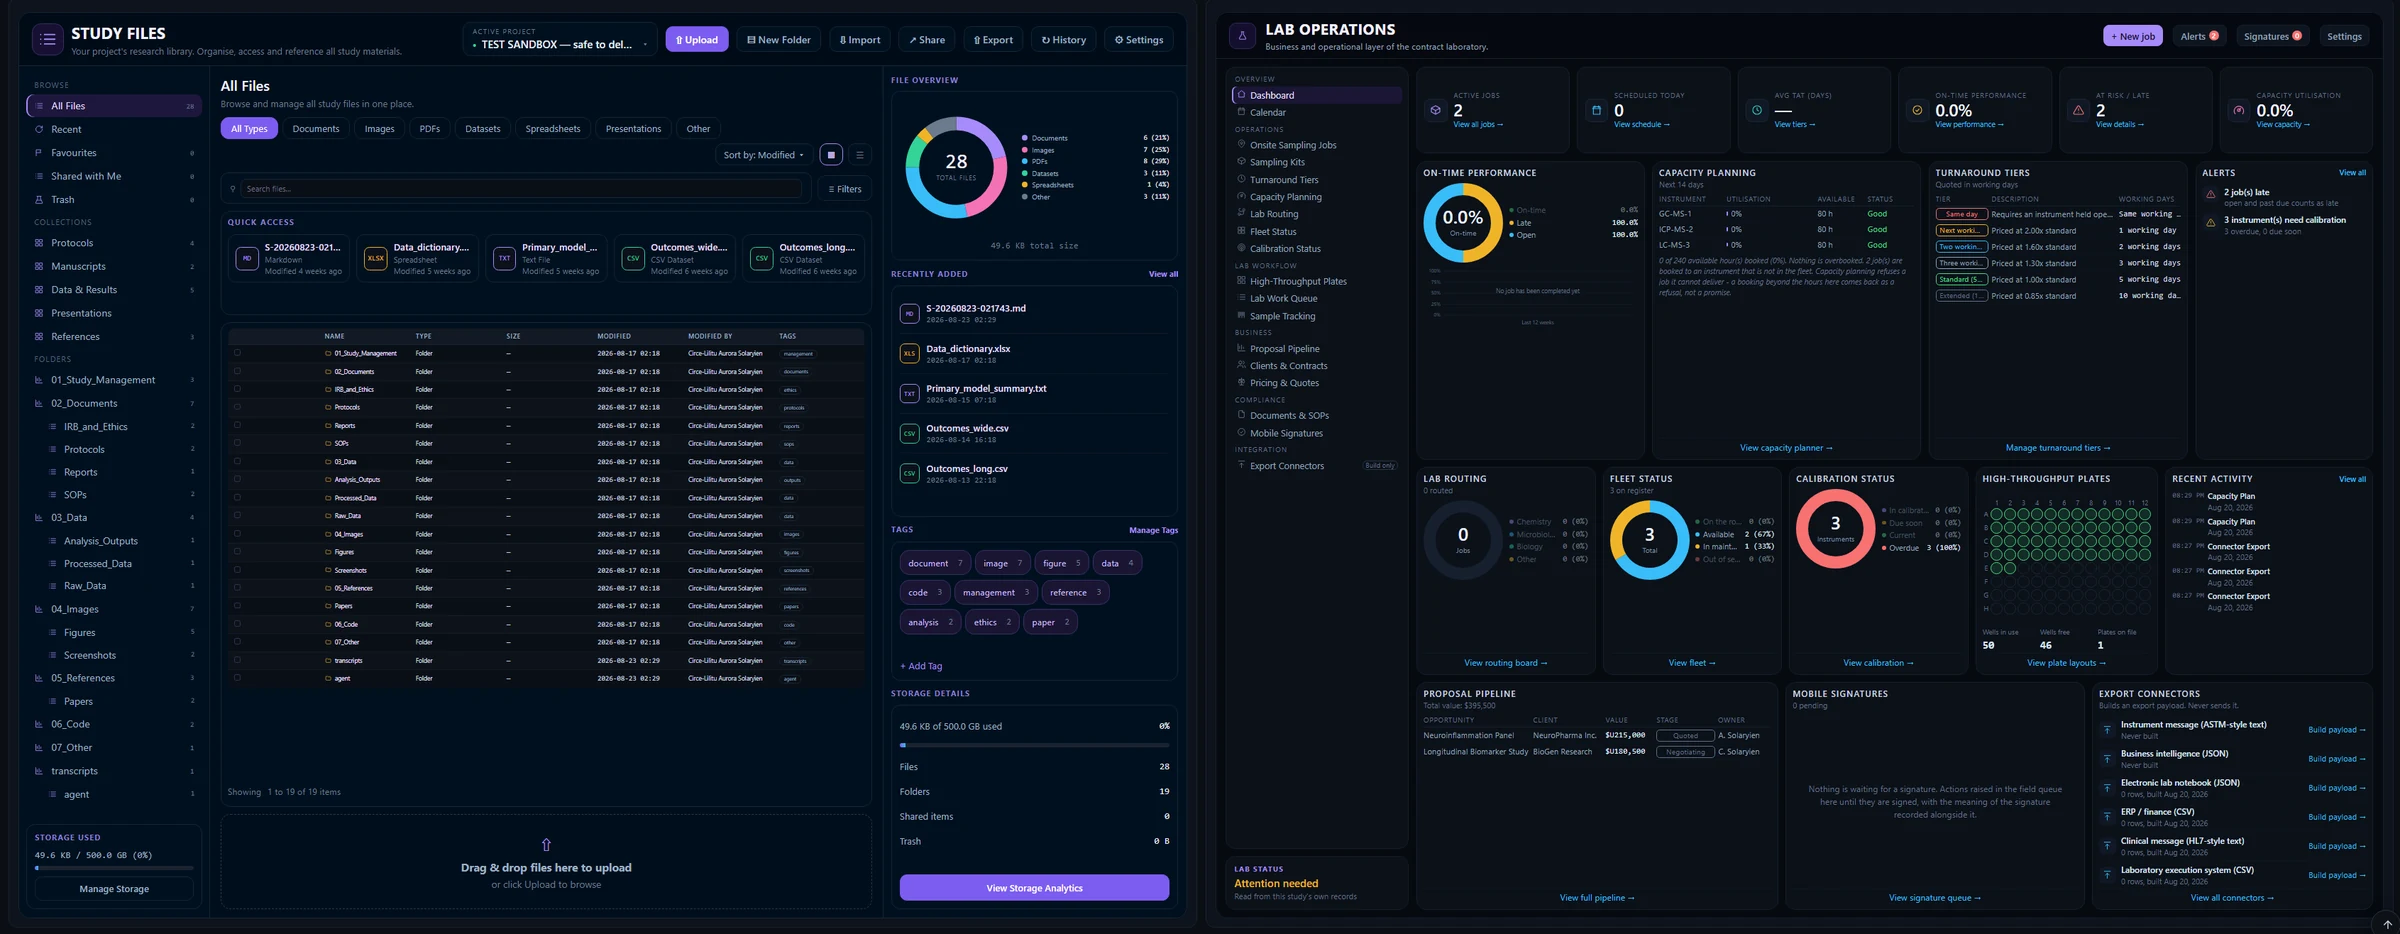Click the late jobs alert triangle icon
The height and width of the screenshot is (934, 2400).
(2211, 195)
